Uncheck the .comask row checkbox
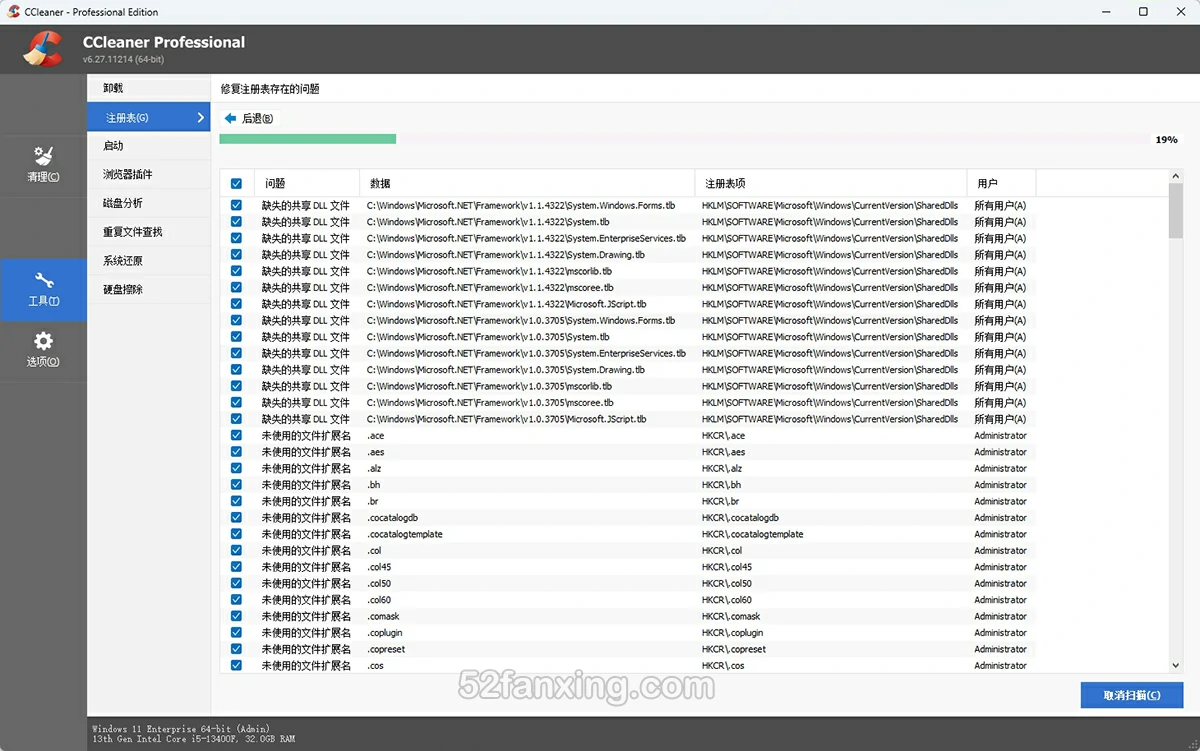1200x751 pixels. click(x=236, y=616)
